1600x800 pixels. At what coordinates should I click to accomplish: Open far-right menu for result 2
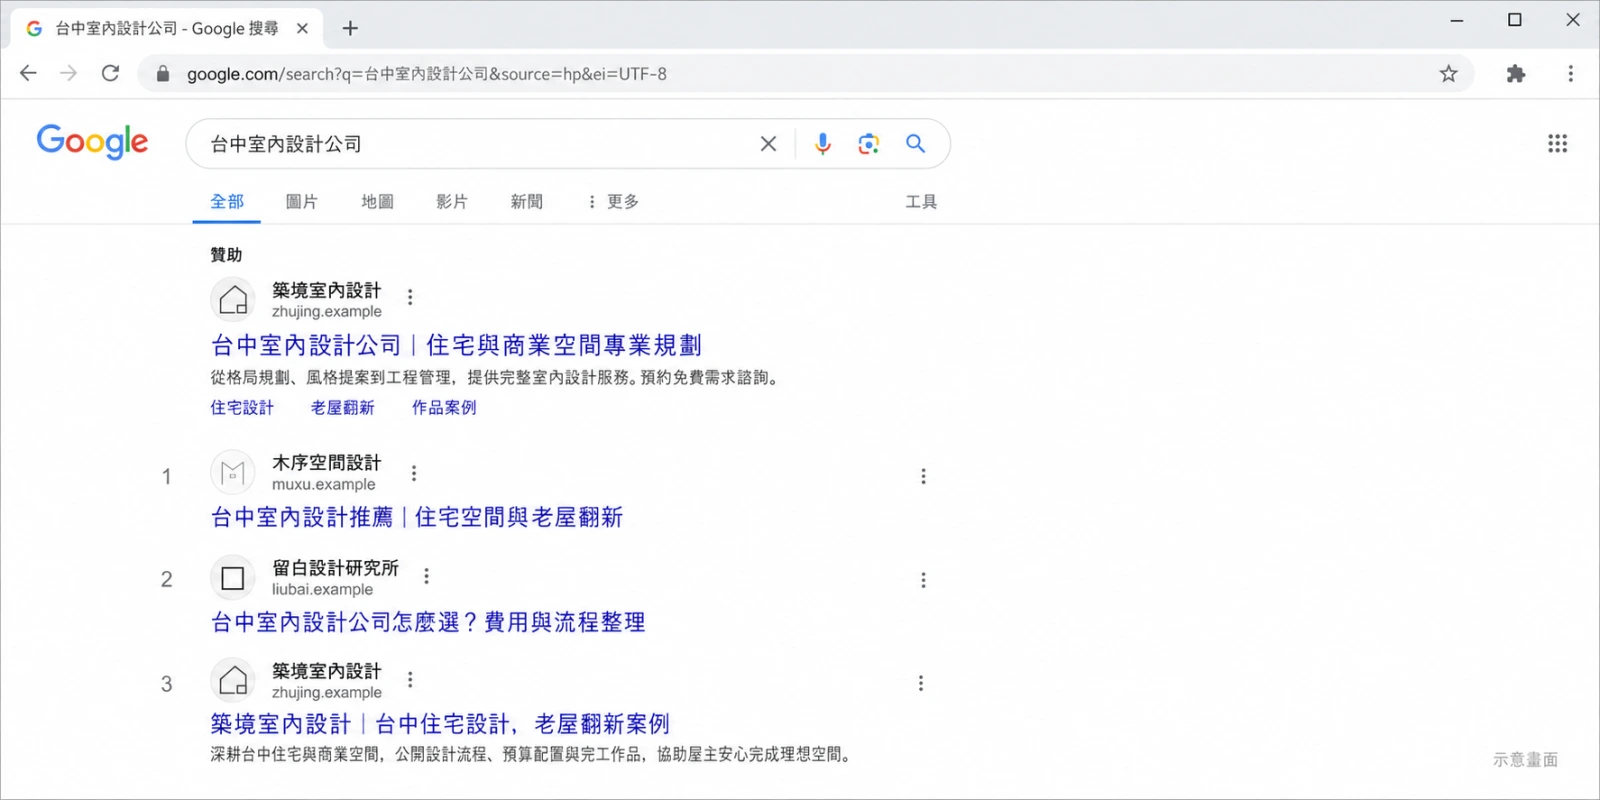point(923,580)
